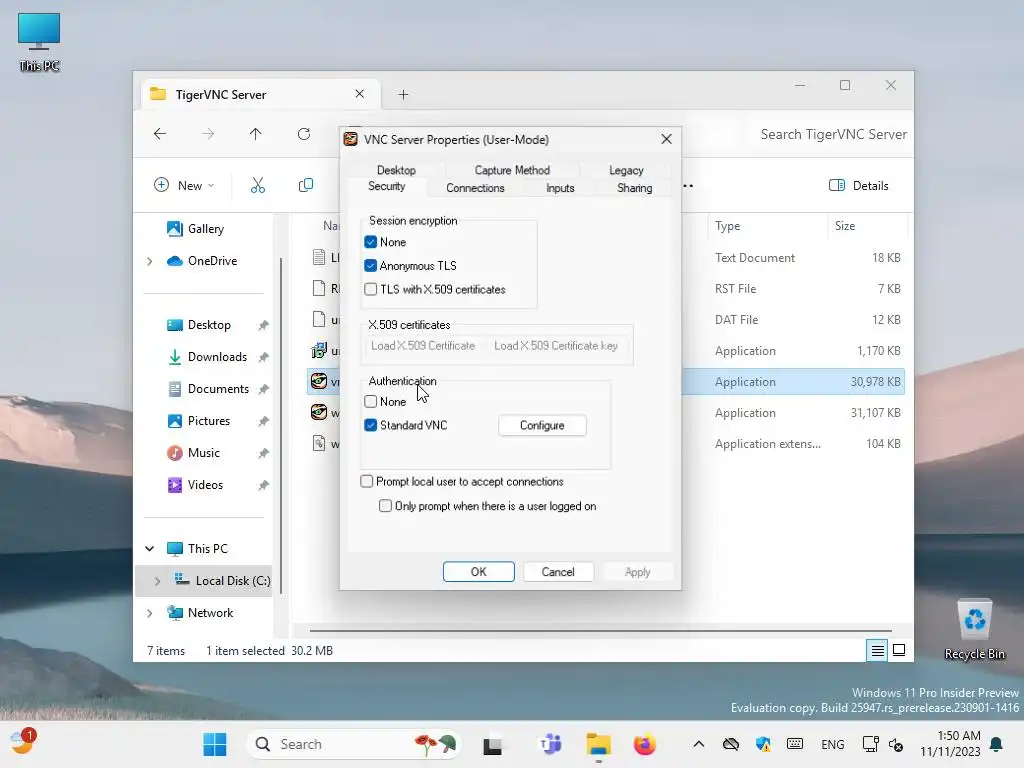Open the Pictures folder
The height and width of the screenshot is (768, 1024).
[208, 421]
